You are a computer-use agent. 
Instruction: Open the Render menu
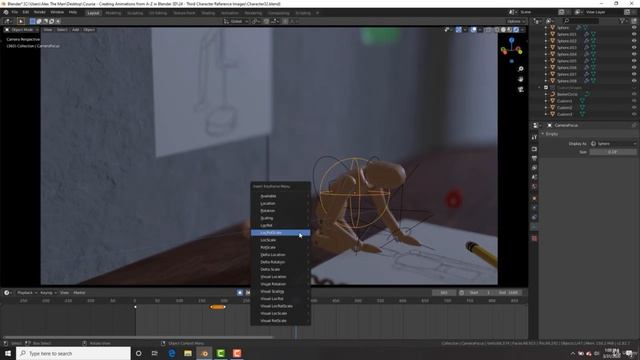[40, 12]
